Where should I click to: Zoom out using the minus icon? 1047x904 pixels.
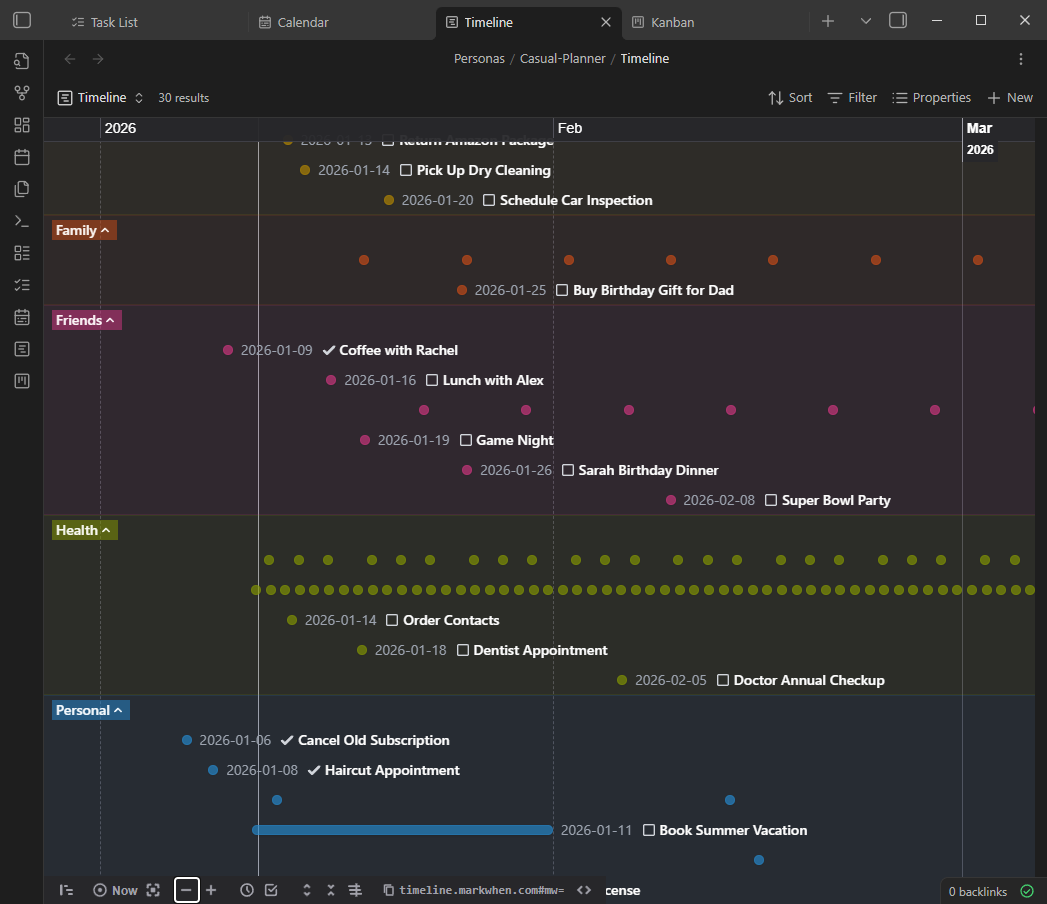point(186,890)
